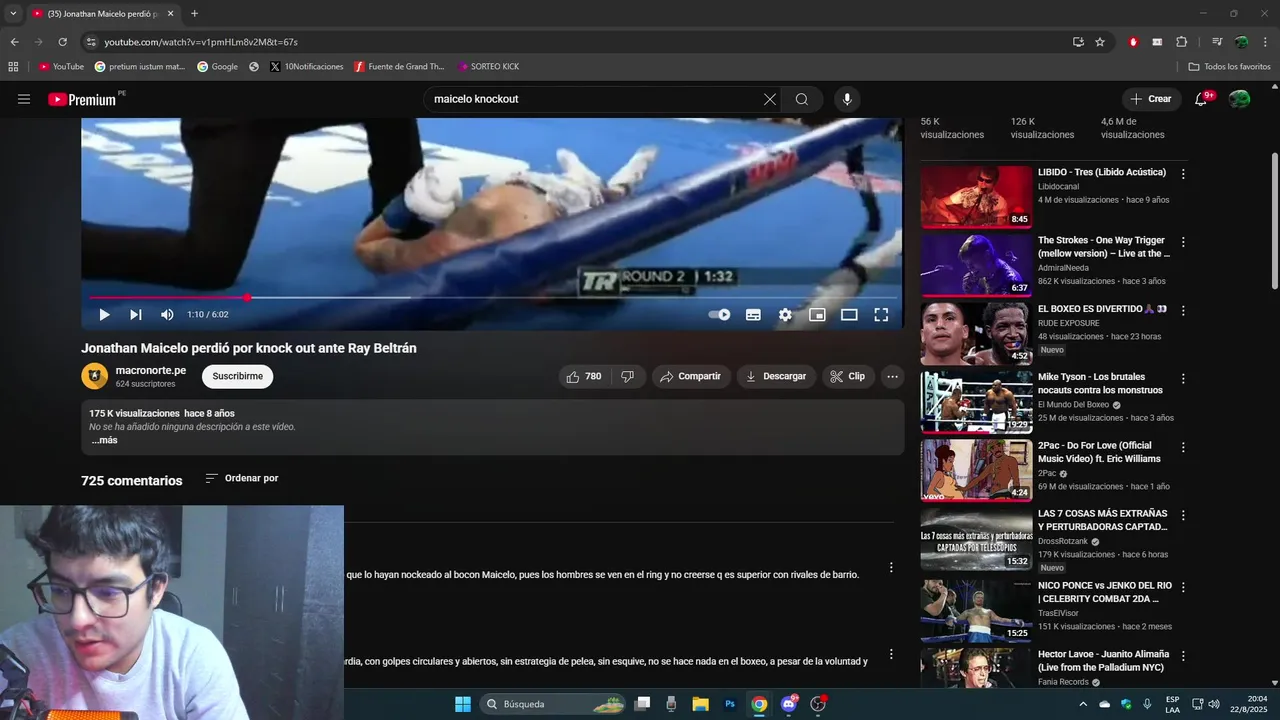Subscribe to macronorte.pe channel
Image resolution: width=1280 pixels, height=720 pixels.
[237, 376]
